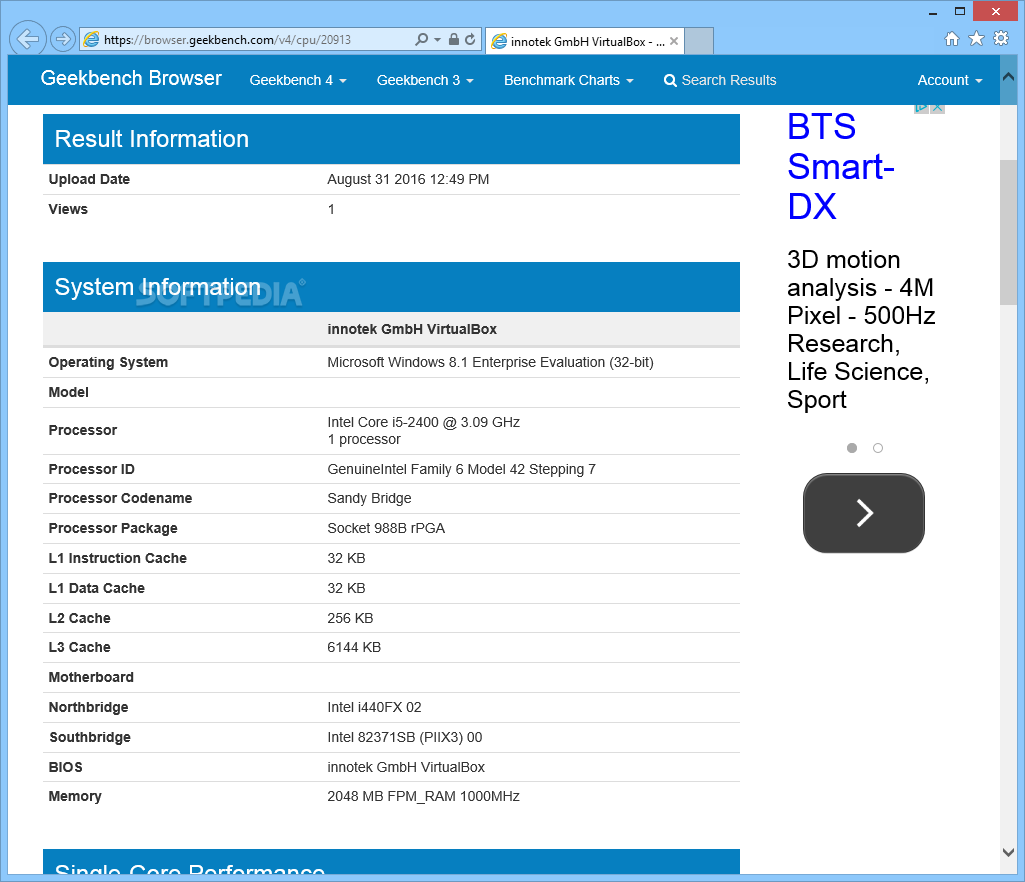Close the innotek GmbH VirtualBox tab
The image size is (1025, 882).
(x=674, y=41)
